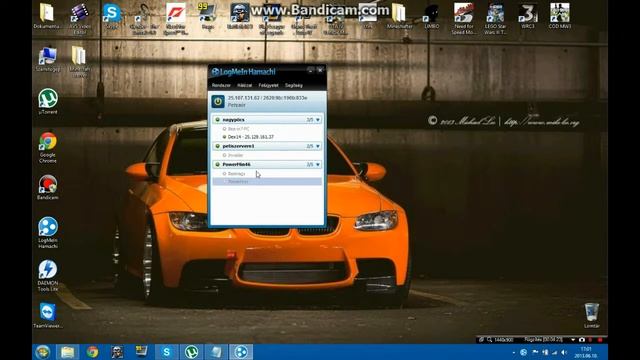Open the Hálózat menu in Hamachi

(244, 85)
